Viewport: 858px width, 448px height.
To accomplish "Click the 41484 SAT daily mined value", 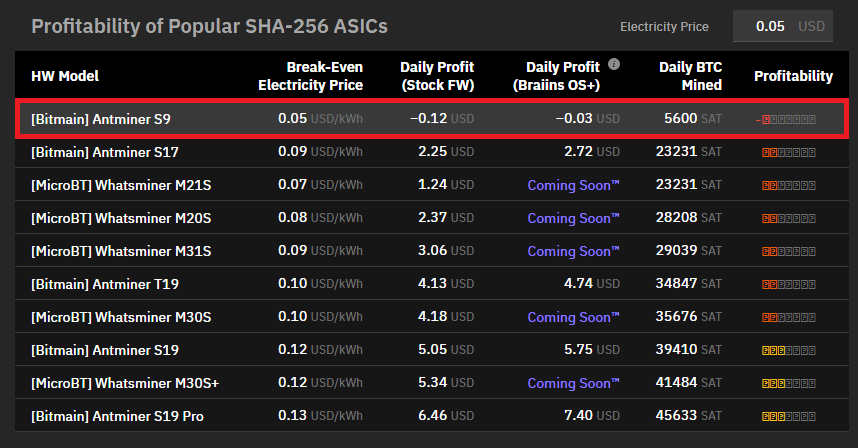I will [689, 382].
